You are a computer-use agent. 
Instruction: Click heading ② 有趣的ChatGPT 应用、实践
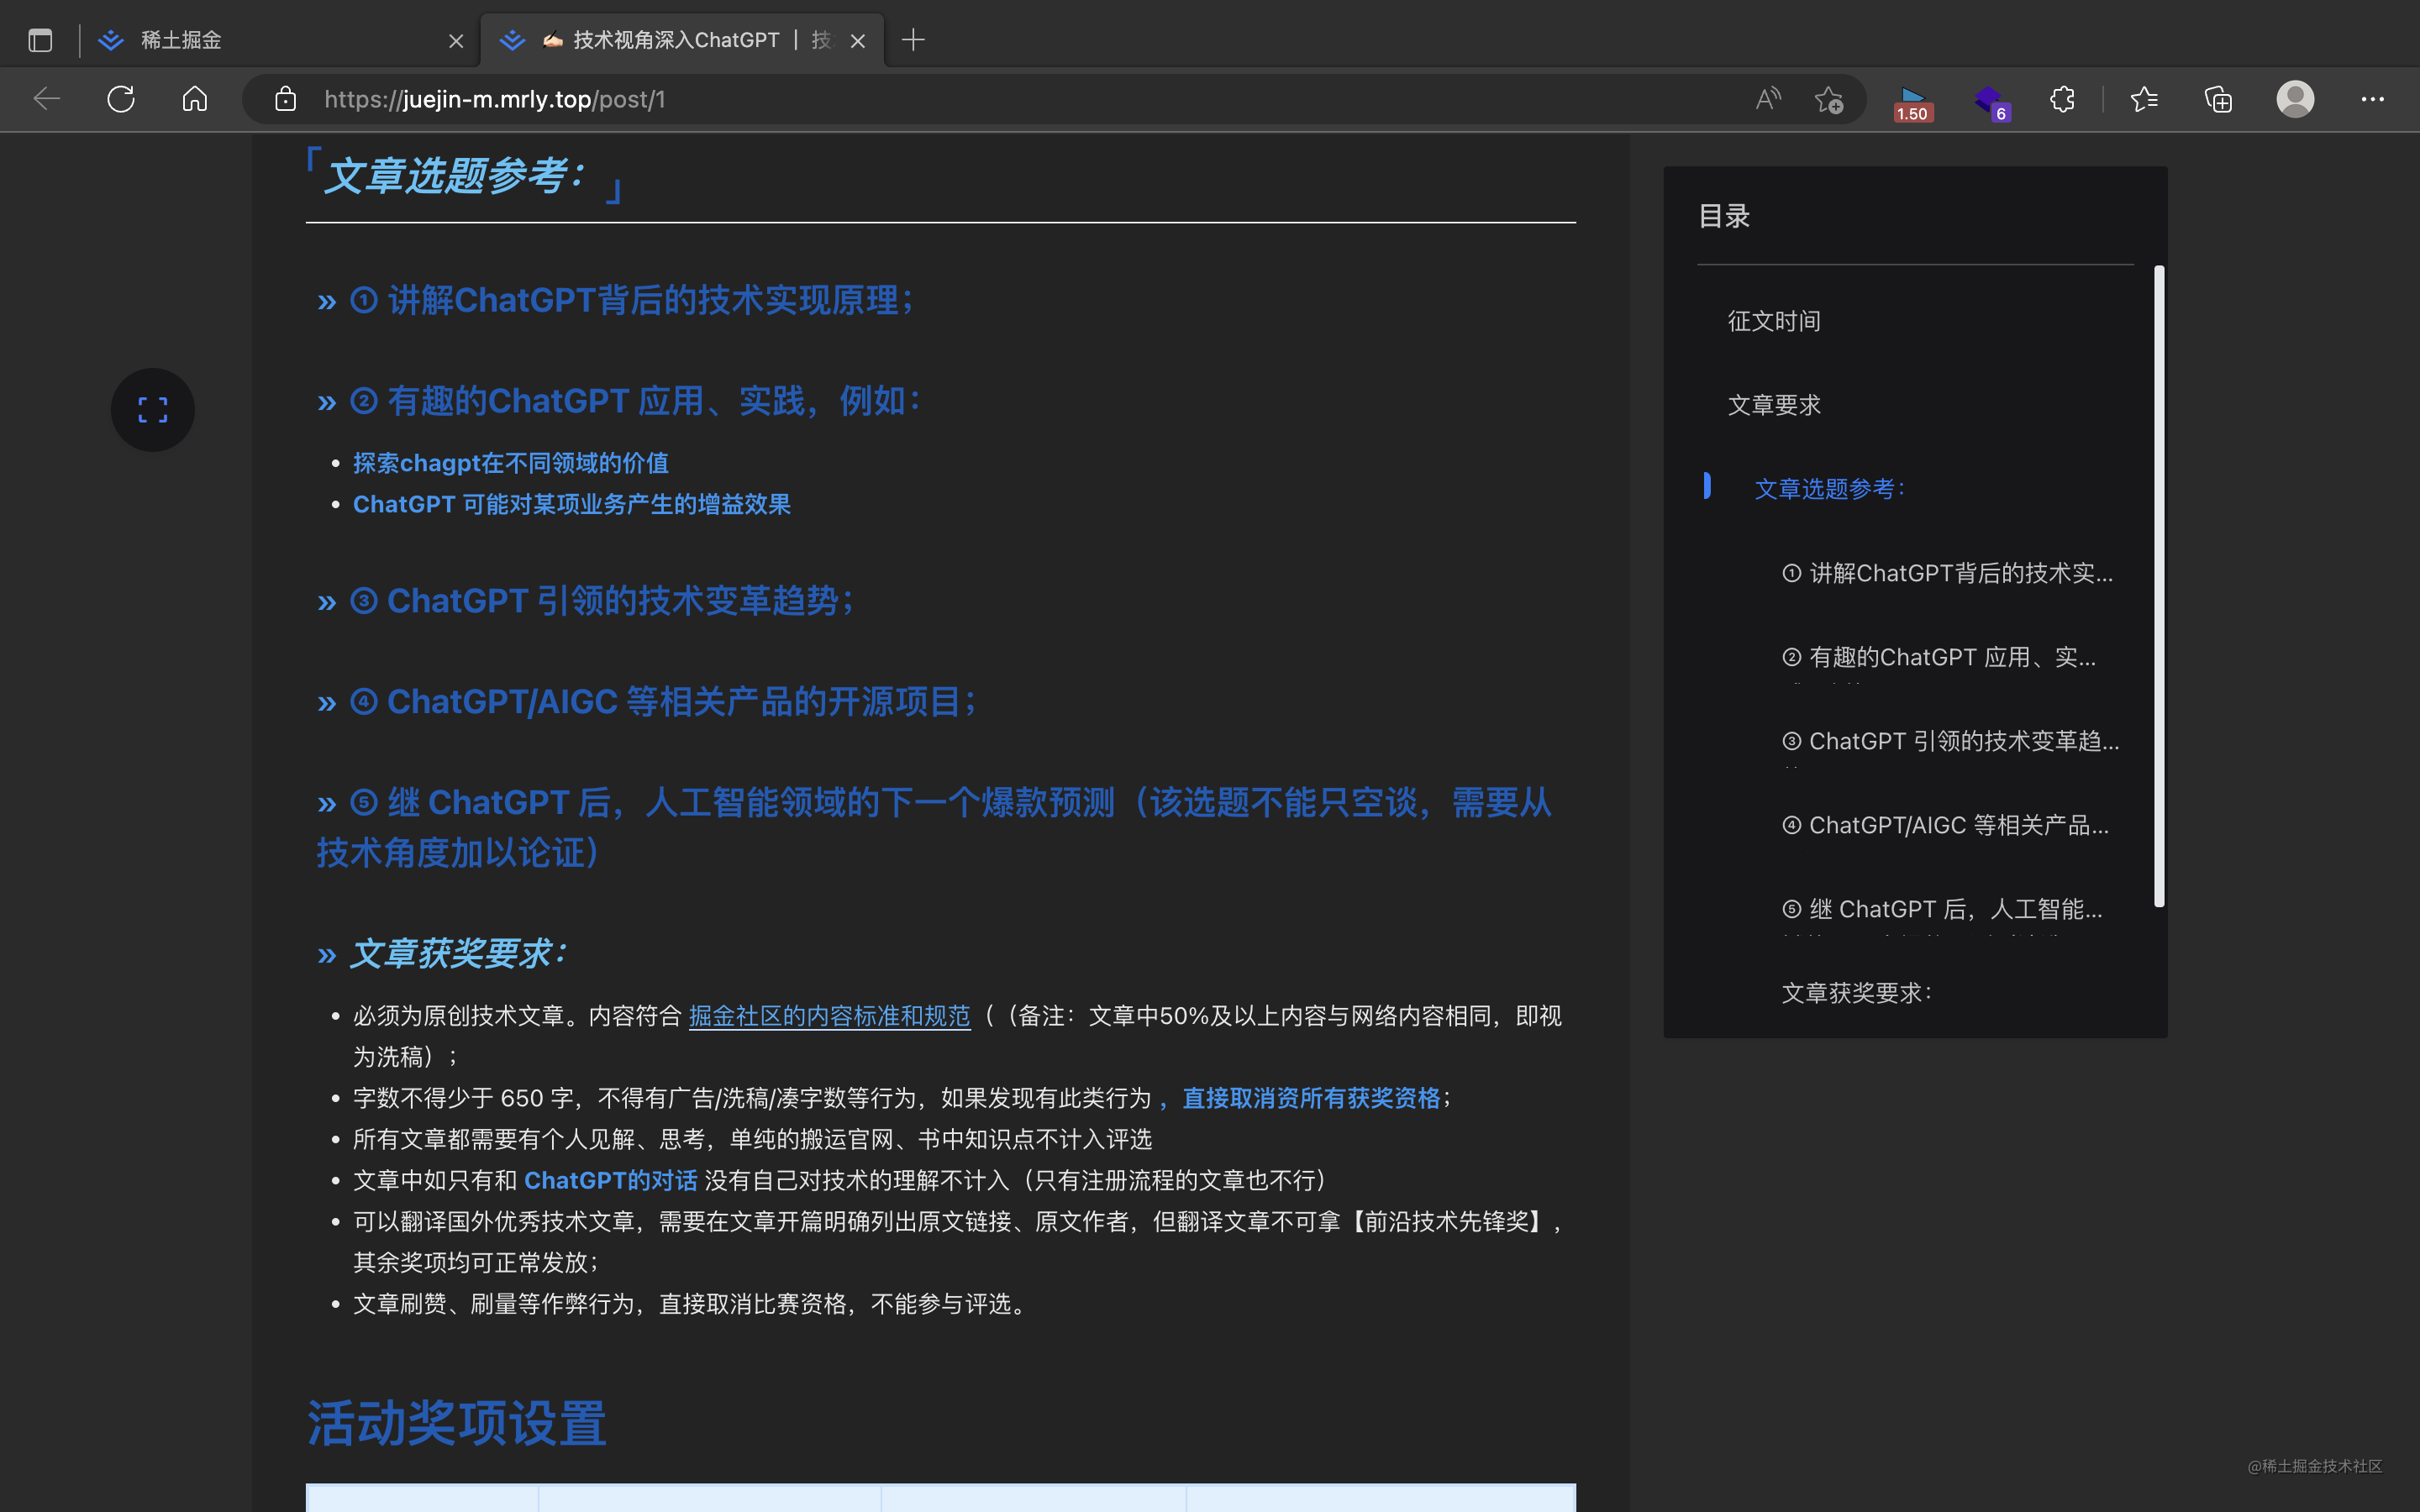click(x=635, y=401)
